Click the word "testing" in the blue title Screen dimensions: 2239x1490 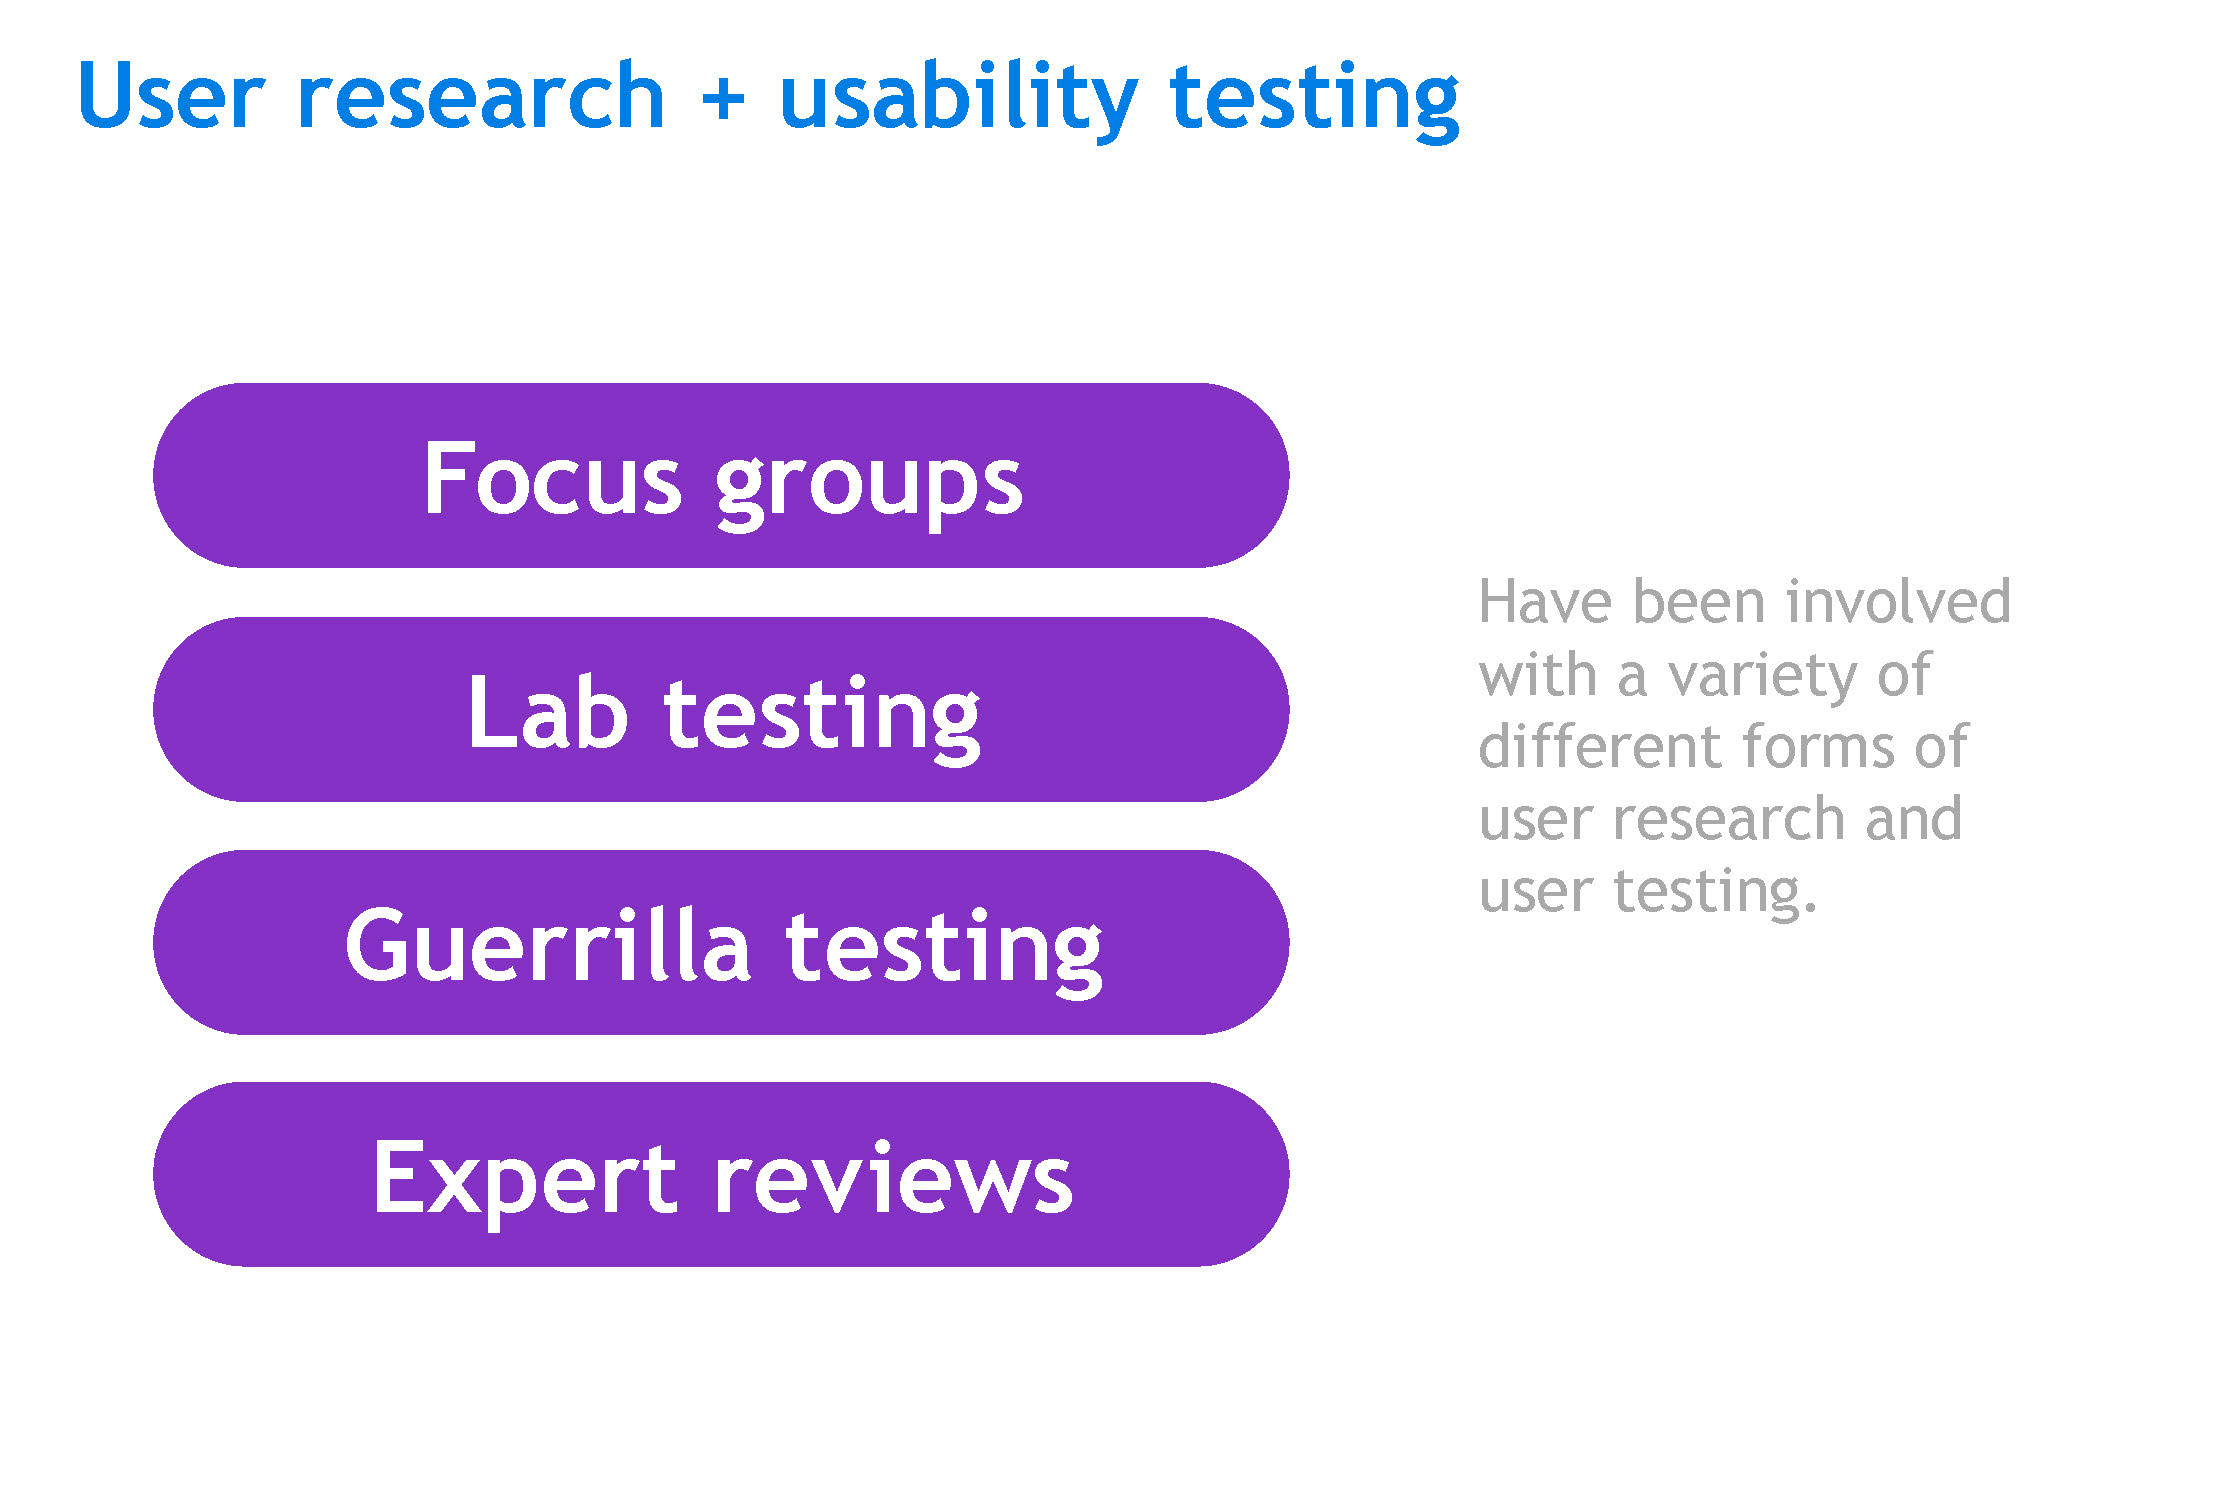[1314, 98]
